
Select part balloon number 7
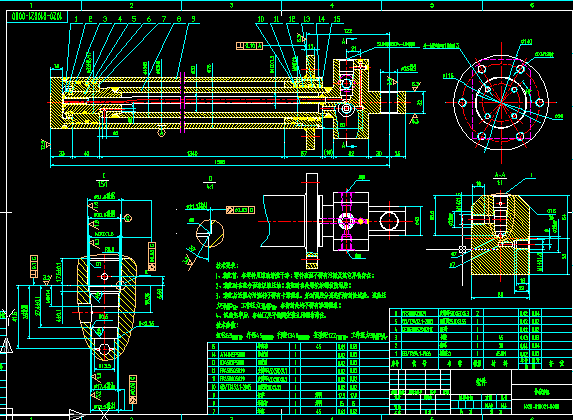tap(164, 19)
